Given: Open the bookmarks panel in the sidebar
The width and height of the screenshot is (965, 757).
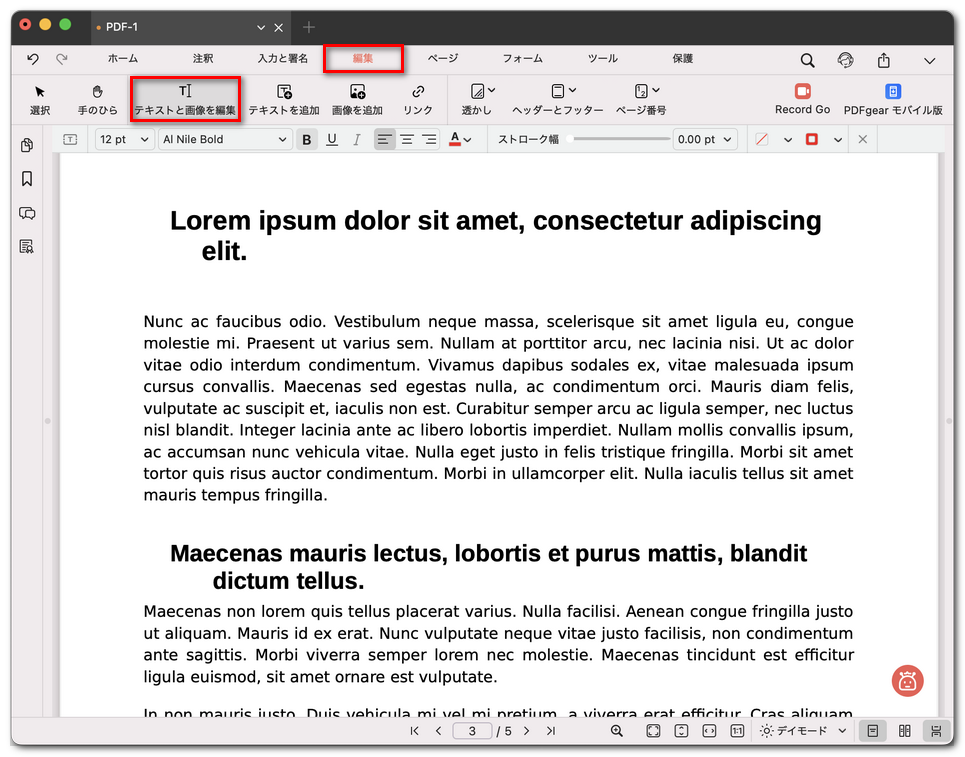Looking at the screenshot, I should point(27,179).
